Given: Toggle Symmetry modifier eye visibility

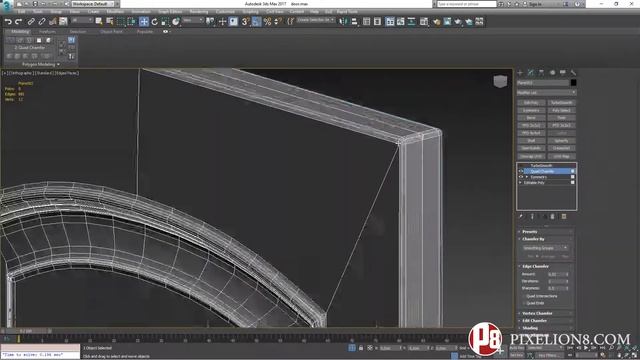Looking at the screenshot, I should click(x=521, y=177).
